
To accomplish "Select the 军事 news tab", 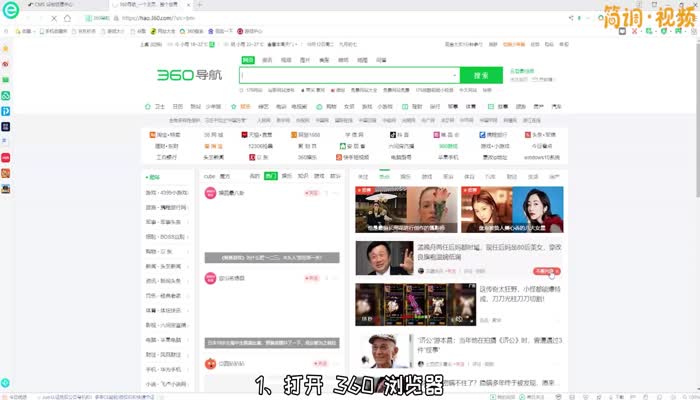I will [448, 177].
